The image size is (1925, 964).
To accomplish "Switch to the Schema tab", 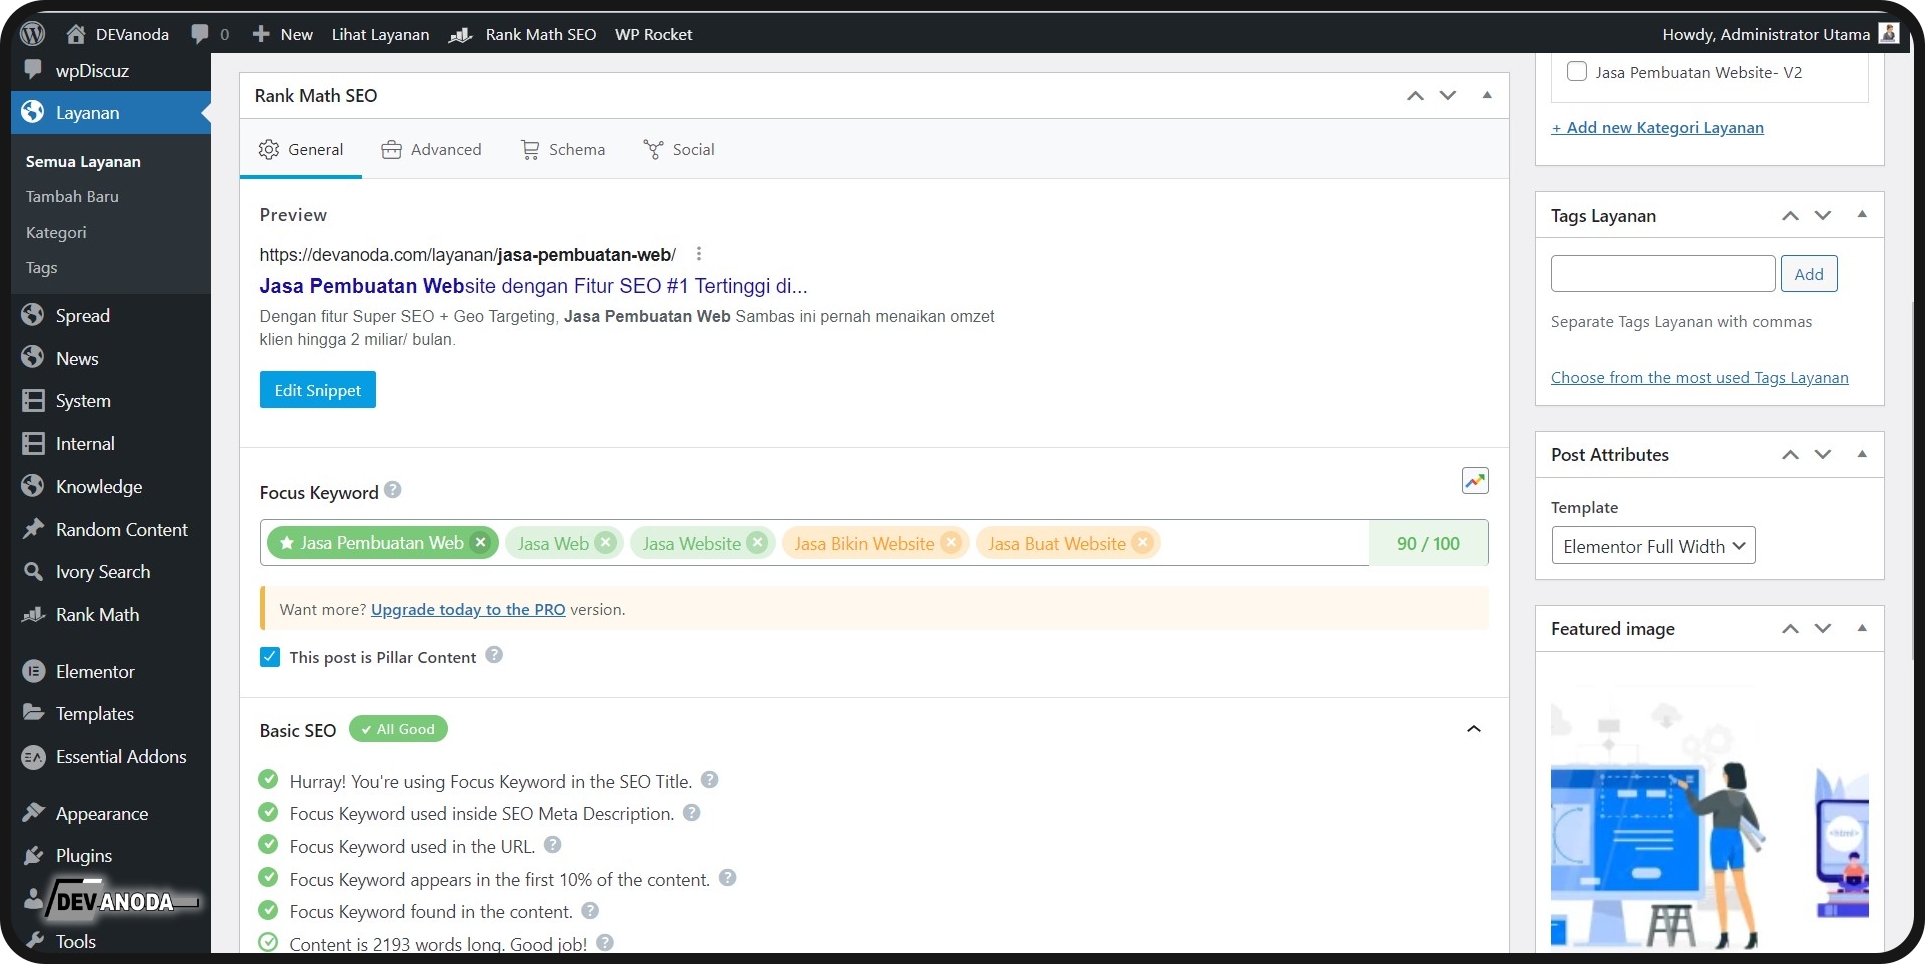I will coord(562,150).
